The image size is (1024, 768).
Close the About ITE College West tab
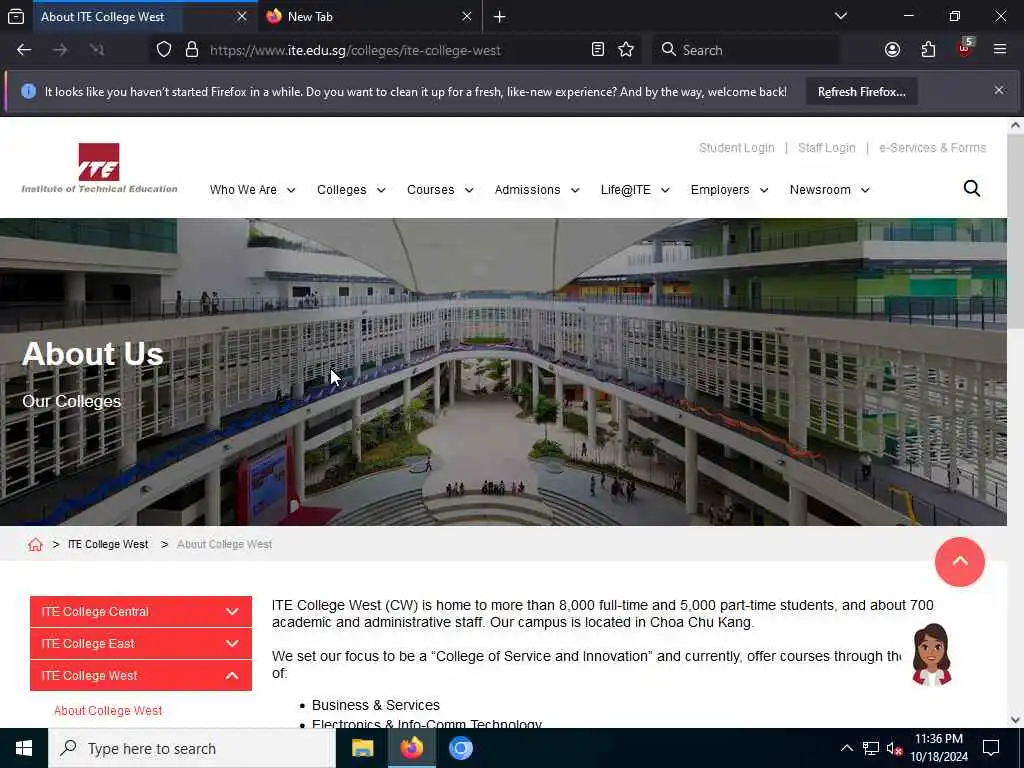pyautogui.click(x=242, y=16)
